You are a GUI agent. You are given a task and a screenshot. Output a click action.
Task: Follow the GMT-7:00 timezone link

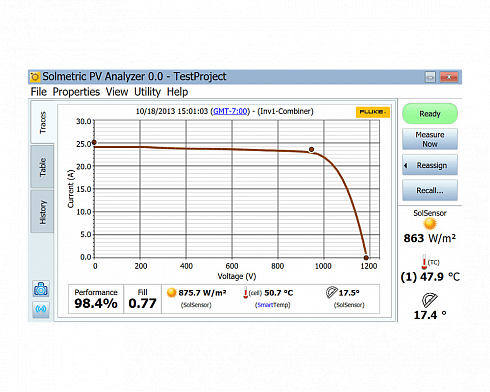(x=230, y=111)
